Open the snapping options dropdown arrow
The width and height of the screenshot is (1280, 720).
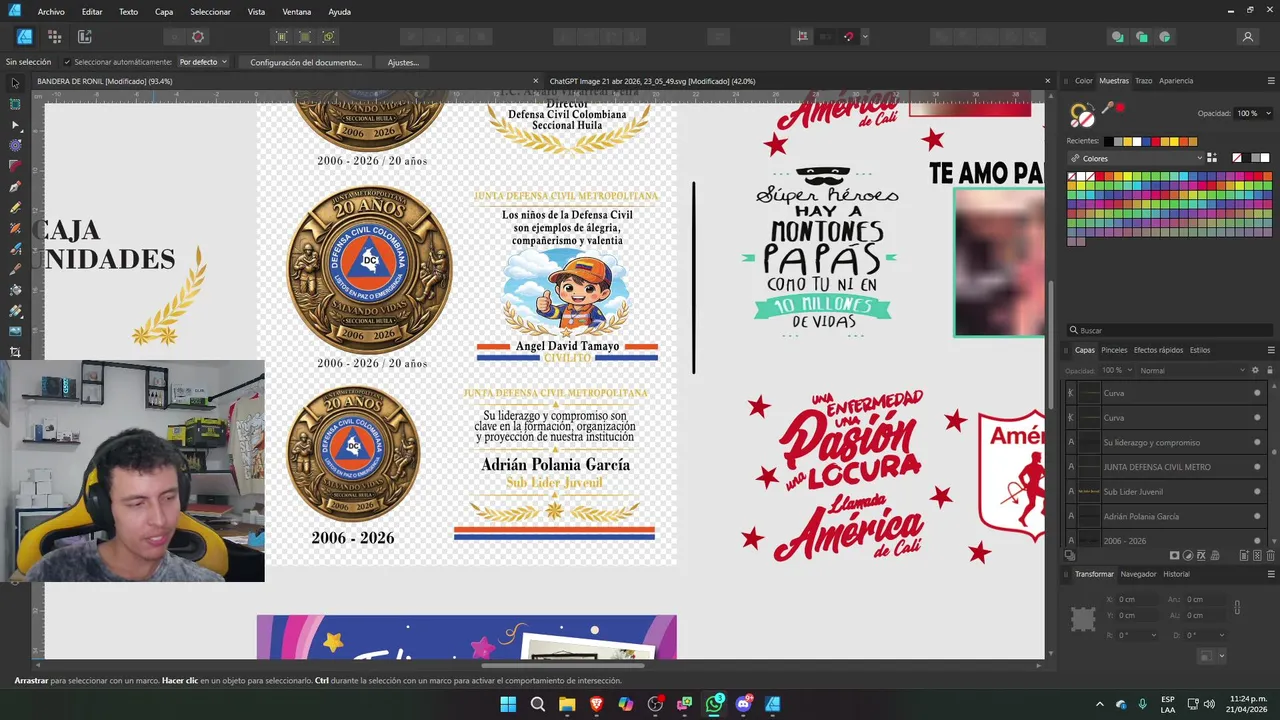click(865, 37)
